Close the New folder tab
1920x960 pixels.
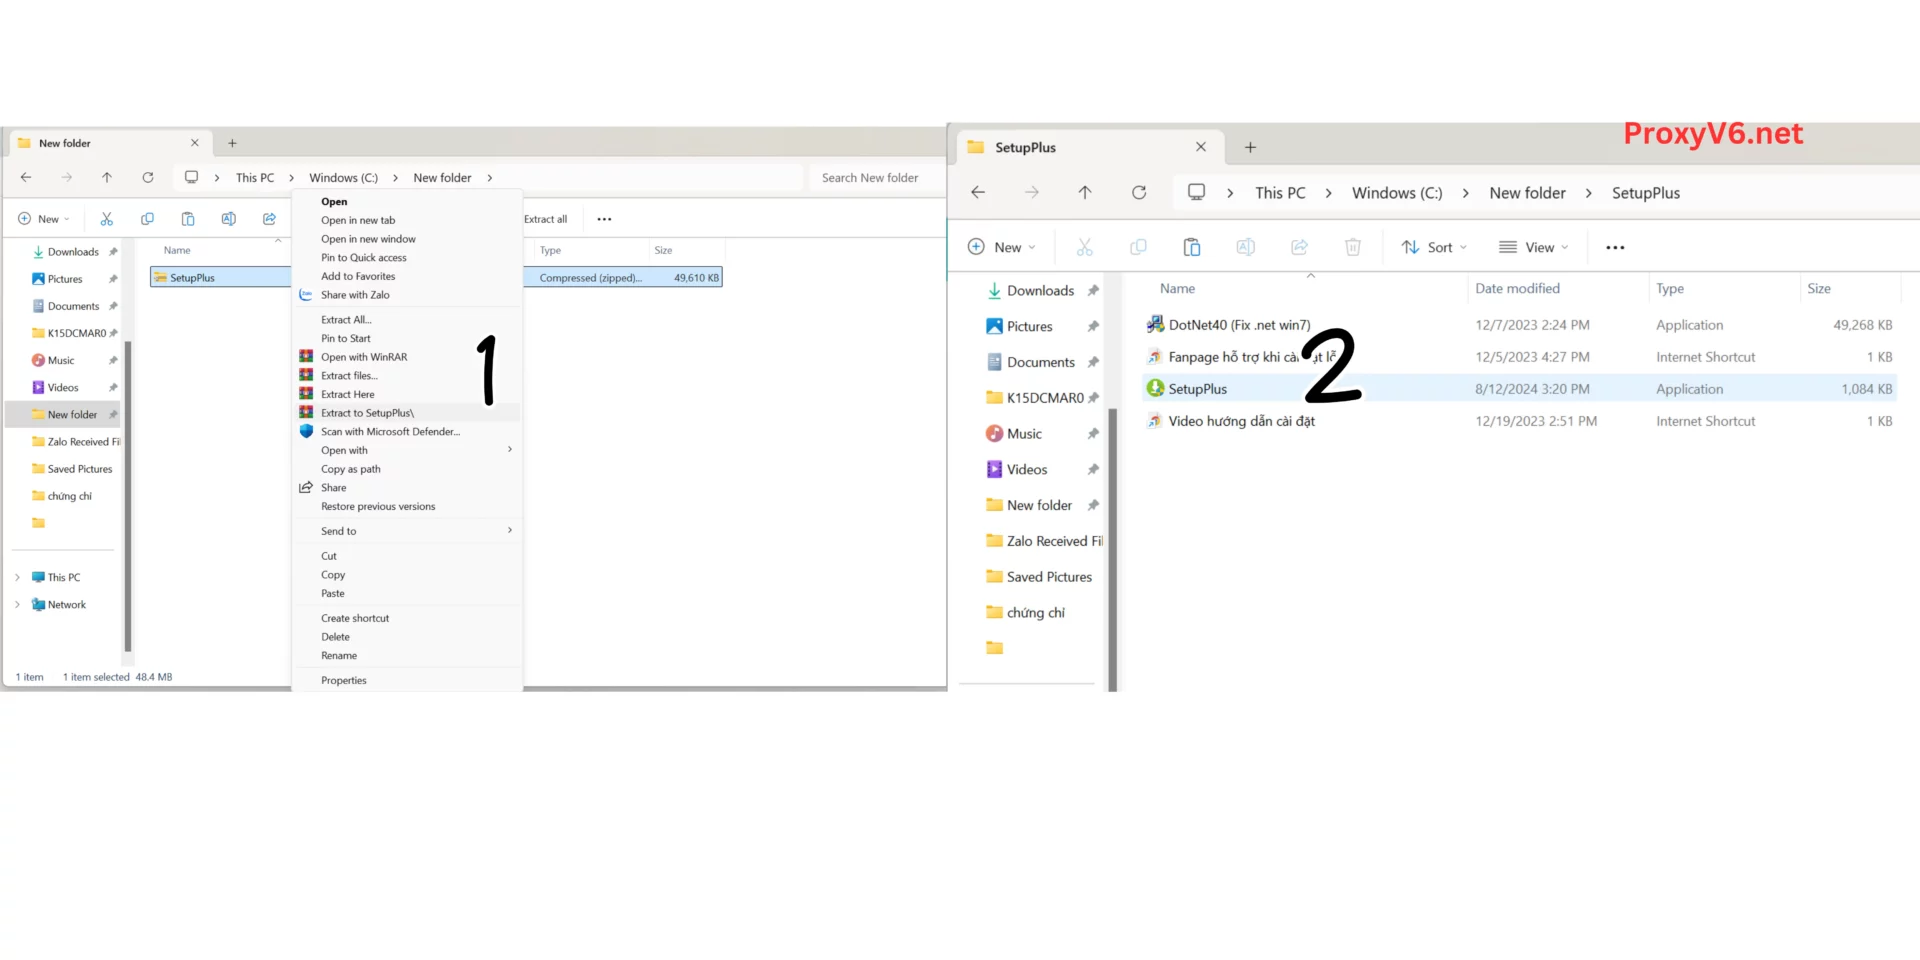[x=195, y=143]
